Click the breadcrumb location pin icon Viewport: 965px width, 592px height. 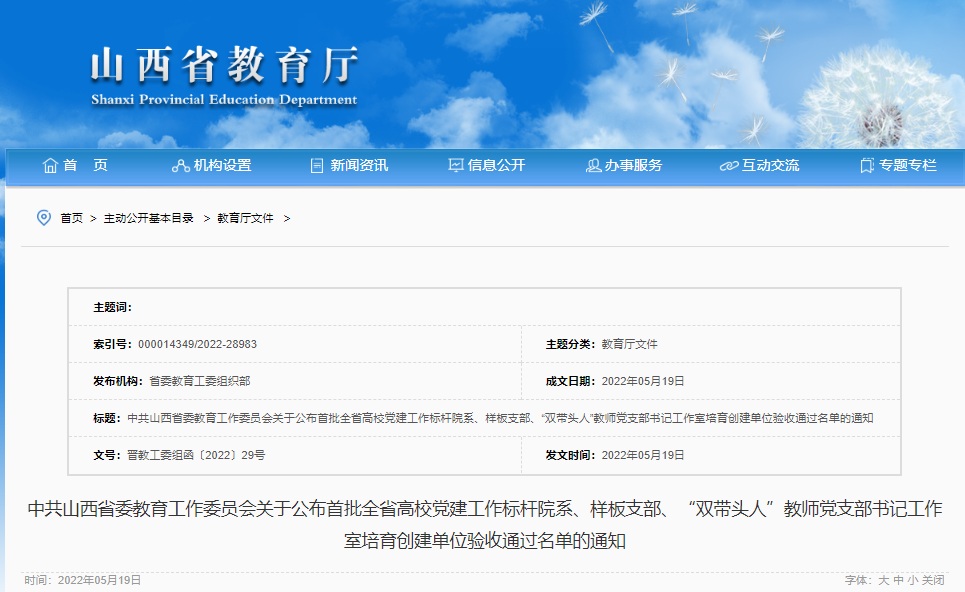coord(43,218)
